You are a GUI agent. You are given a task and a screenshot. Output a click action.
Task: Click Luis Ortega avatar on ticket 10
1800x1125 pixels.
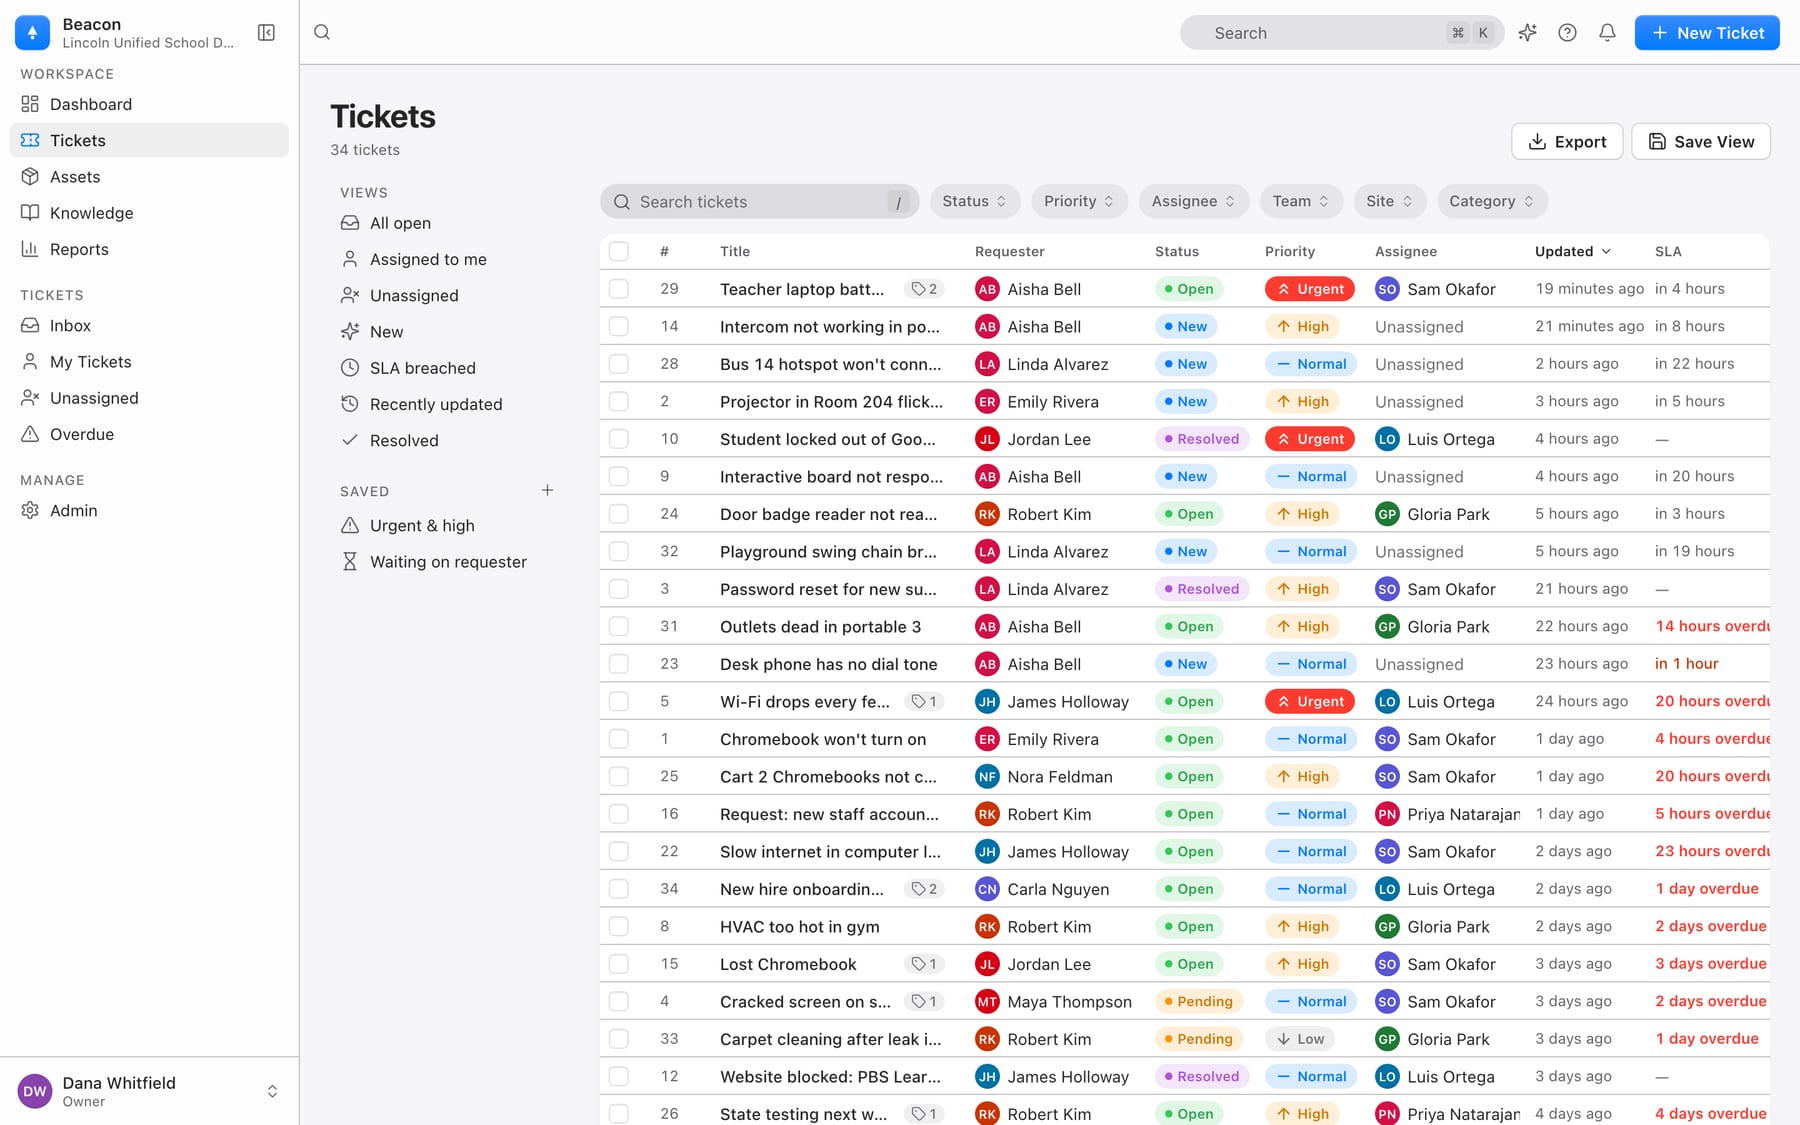pos(1387,439)
